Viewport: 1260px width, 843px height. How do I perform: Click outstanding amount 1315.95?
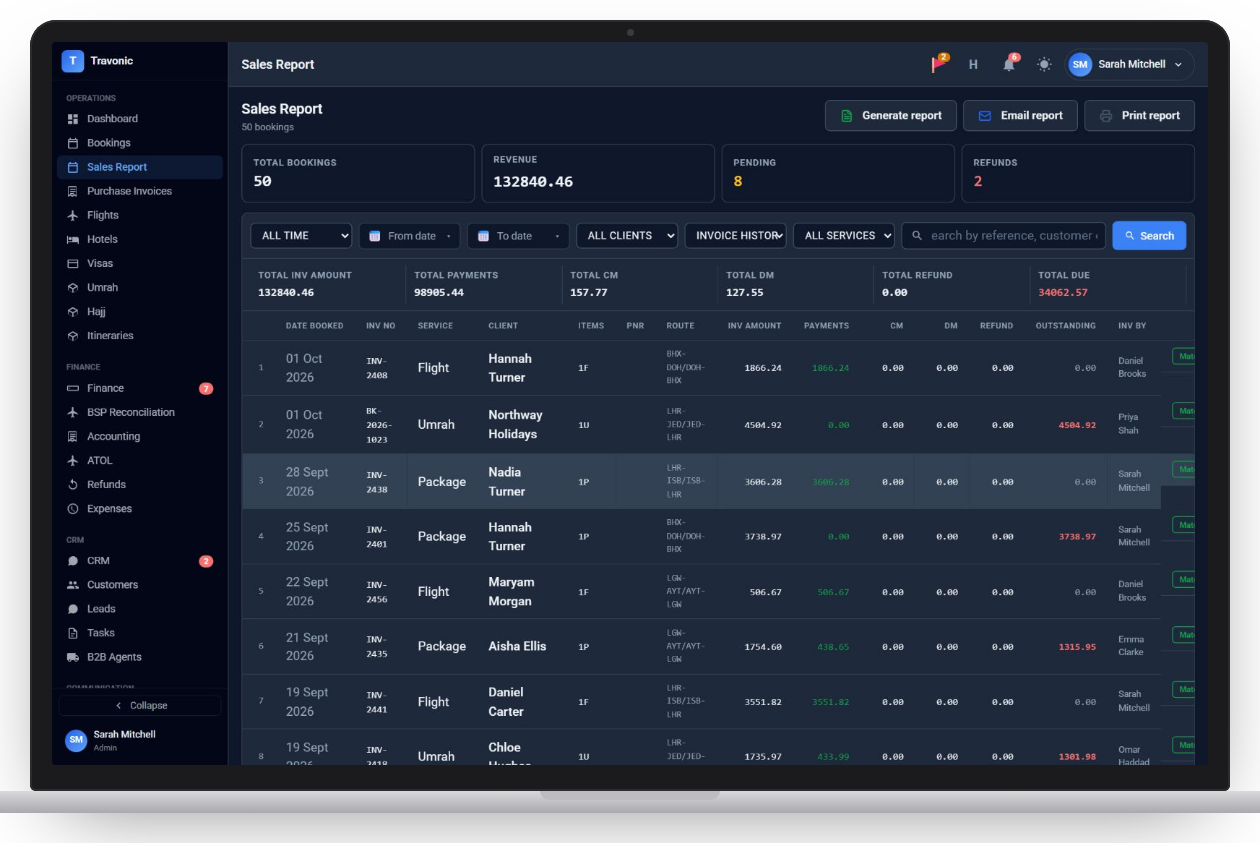click(x=1077, y=647)
